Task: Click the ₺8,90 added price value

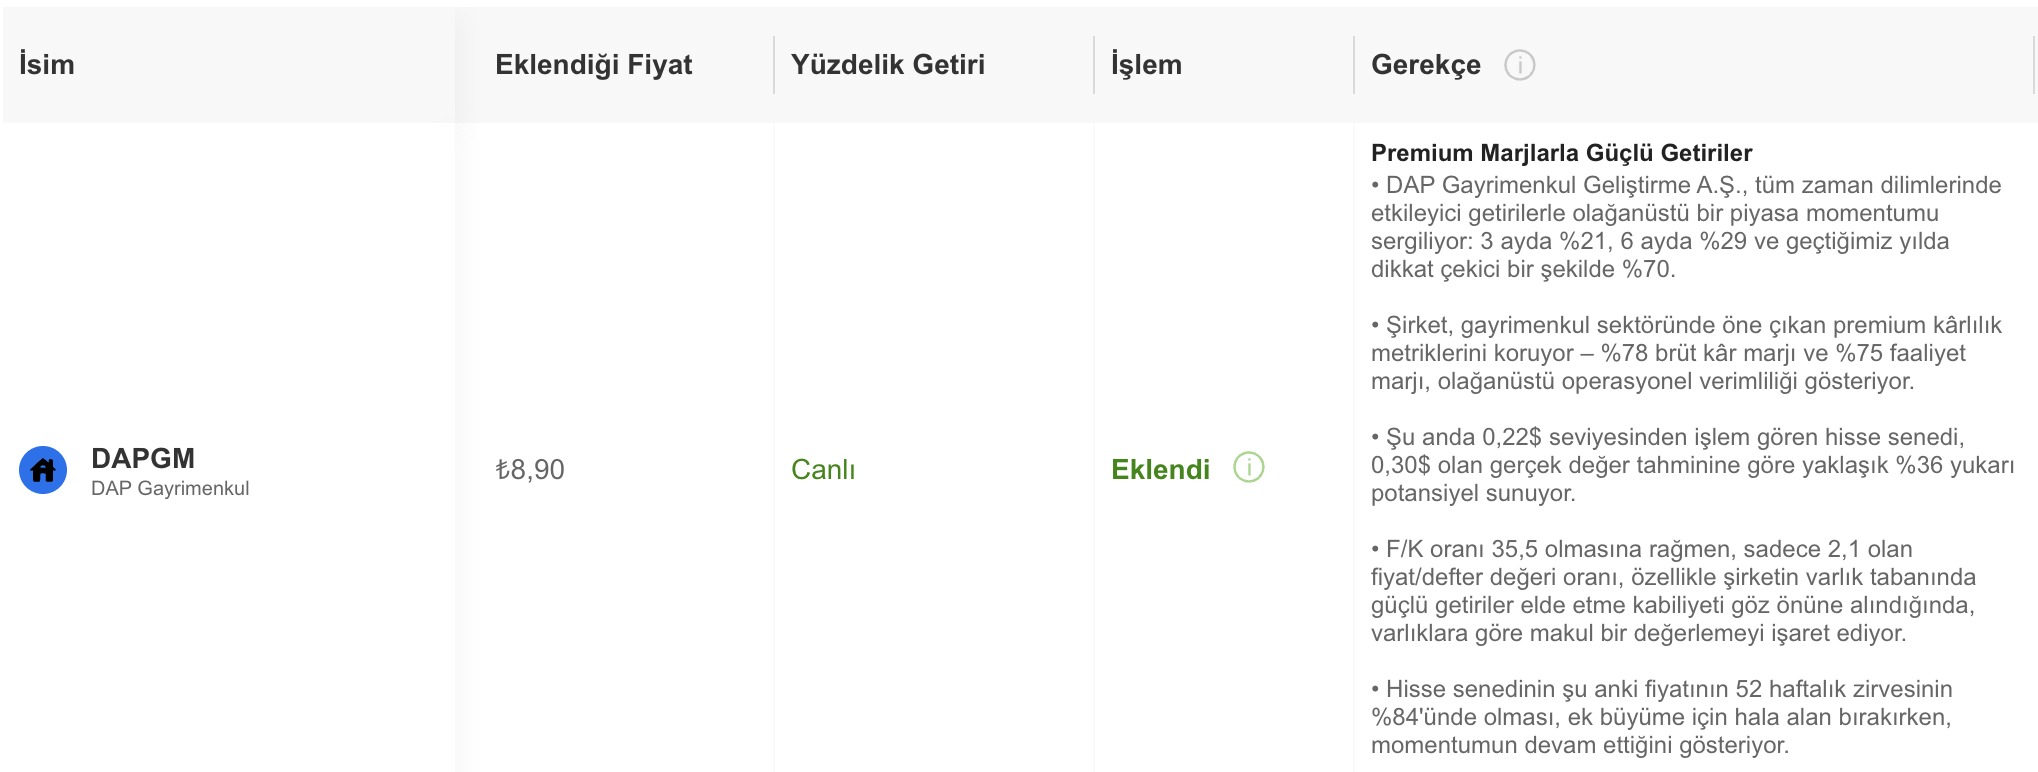Action: click(x=530, y=469)
